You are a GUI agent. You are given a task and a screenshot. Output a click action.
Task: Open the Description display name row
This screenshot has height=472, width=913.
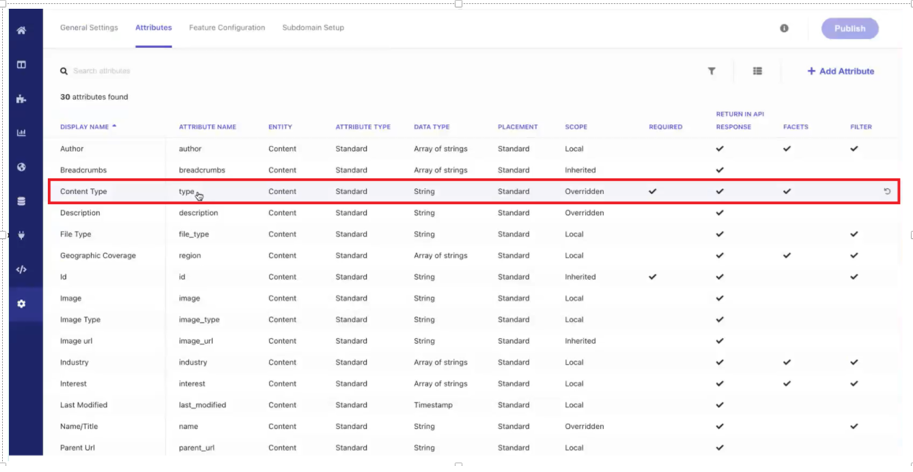80,212
